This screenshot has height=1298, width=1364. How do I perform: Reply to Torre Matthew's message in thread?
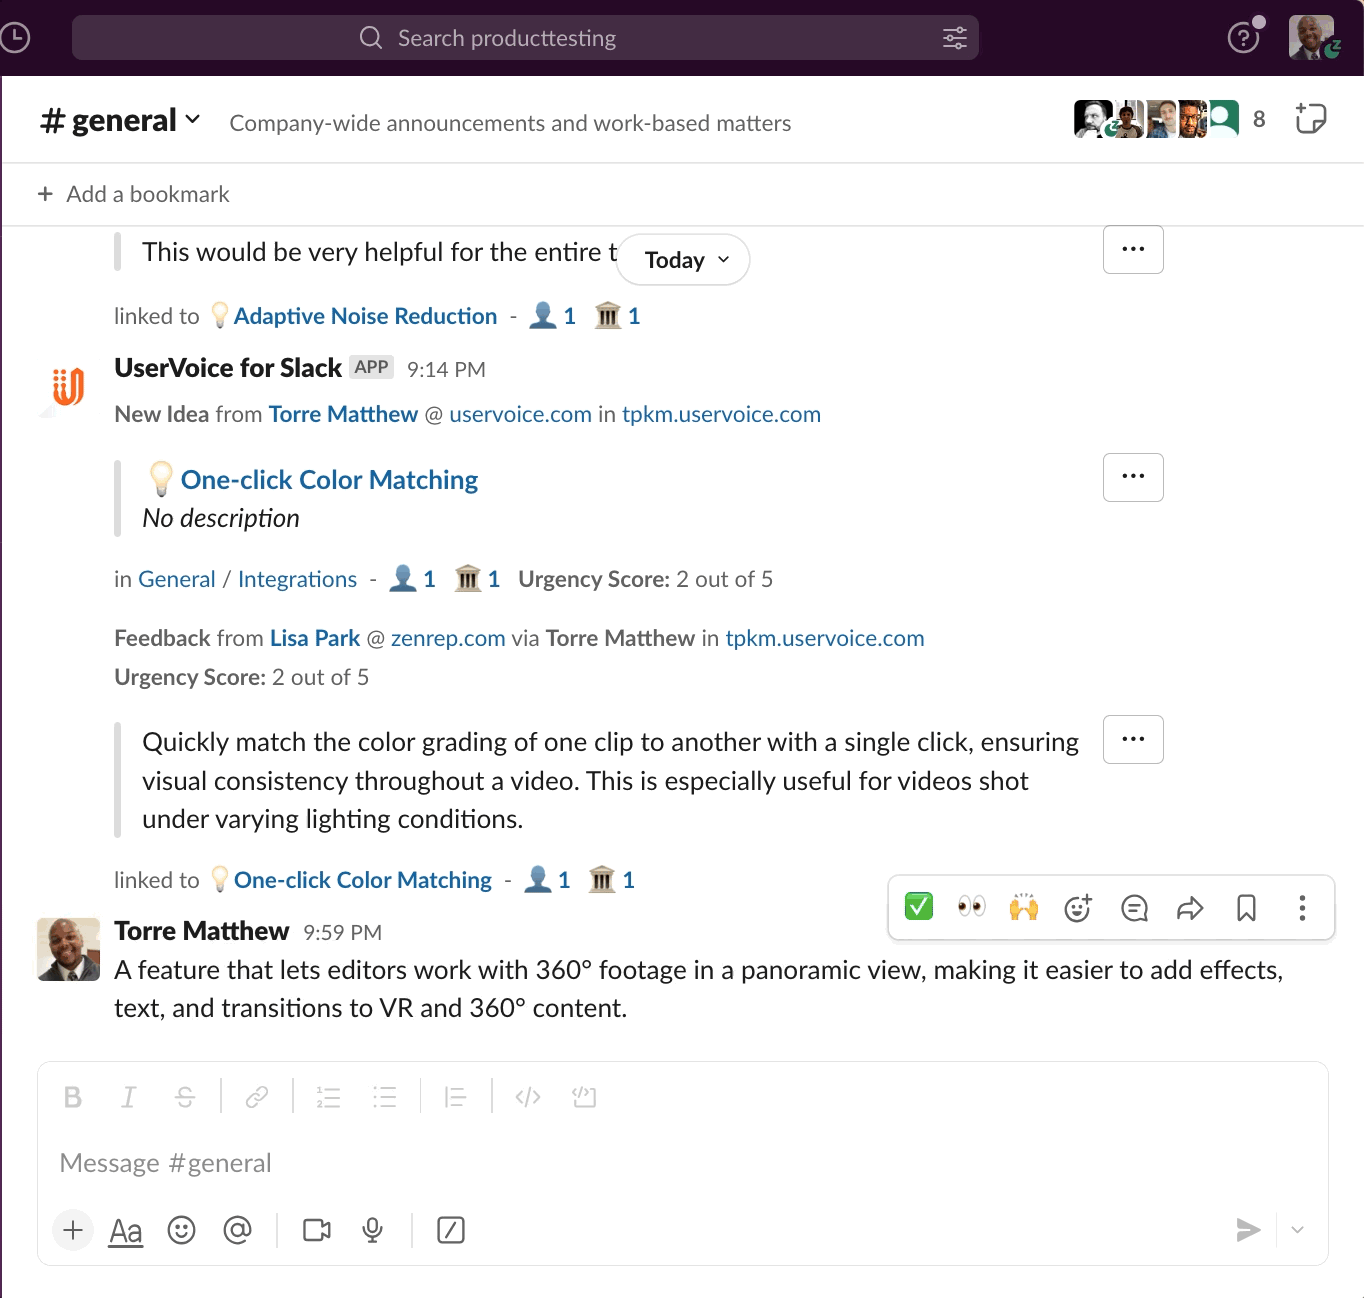[x=1134, y=908]
